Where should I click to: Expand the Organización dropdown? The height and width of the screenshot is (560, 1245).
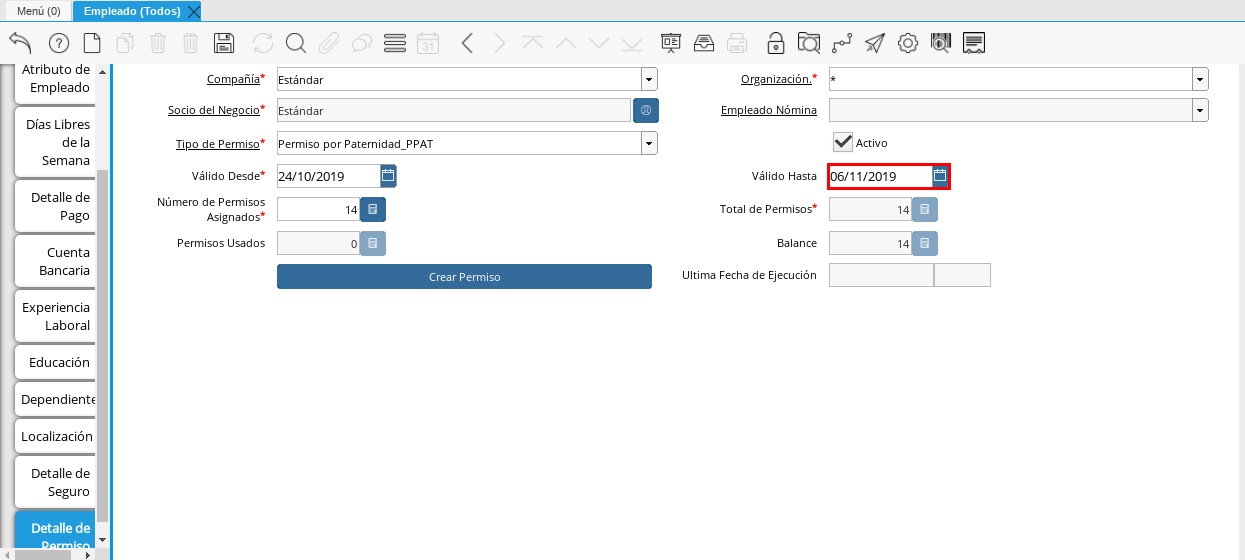tap(1200, 79)
